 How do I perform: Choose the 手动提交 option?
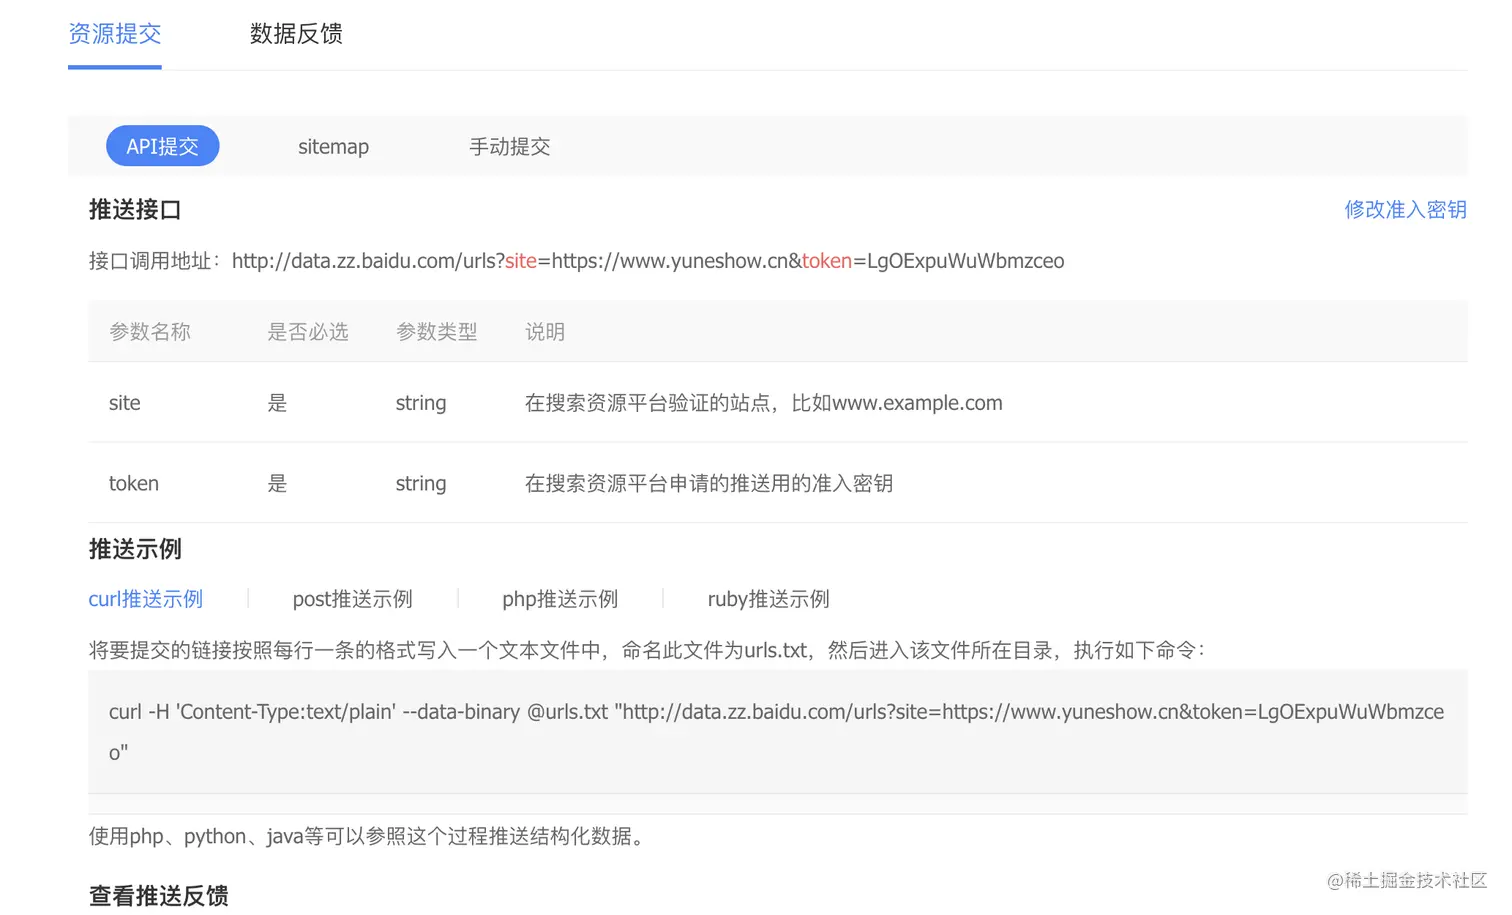[509, 146]
